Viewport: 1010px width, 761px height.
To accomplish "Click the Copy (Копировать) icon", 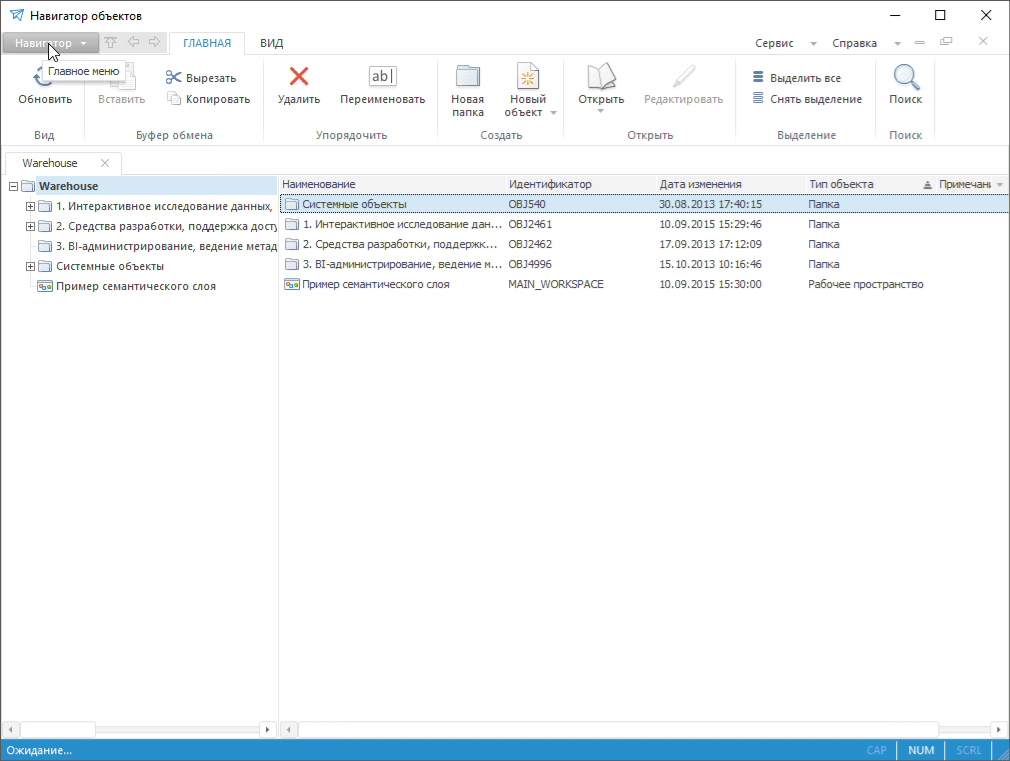I will click(x=174, y=99).
